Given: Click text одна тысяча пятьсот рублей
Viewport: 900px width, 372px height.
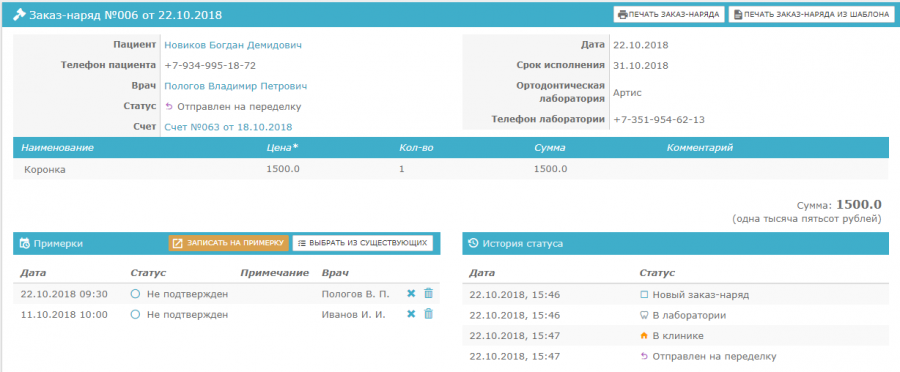Looking at the screenshot, I should (x=806, y=219).
